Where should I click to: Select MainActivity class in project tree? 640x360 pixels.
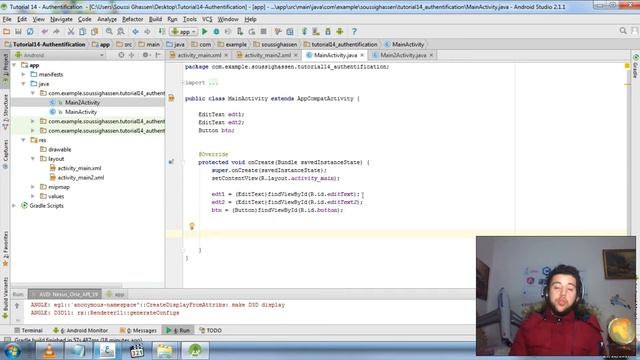pyautogui.click(x=81, y=112)
